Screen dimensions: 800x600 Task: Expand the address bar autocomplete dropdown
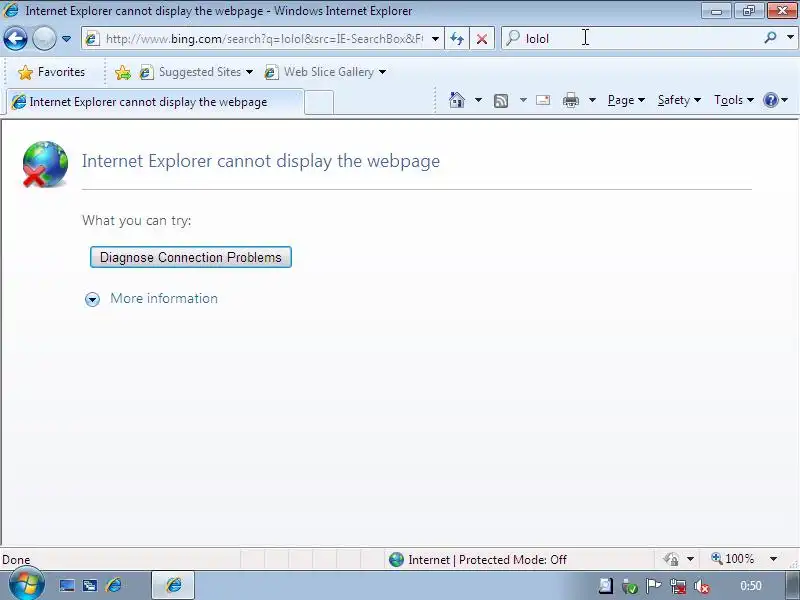[x=435, y=39]
